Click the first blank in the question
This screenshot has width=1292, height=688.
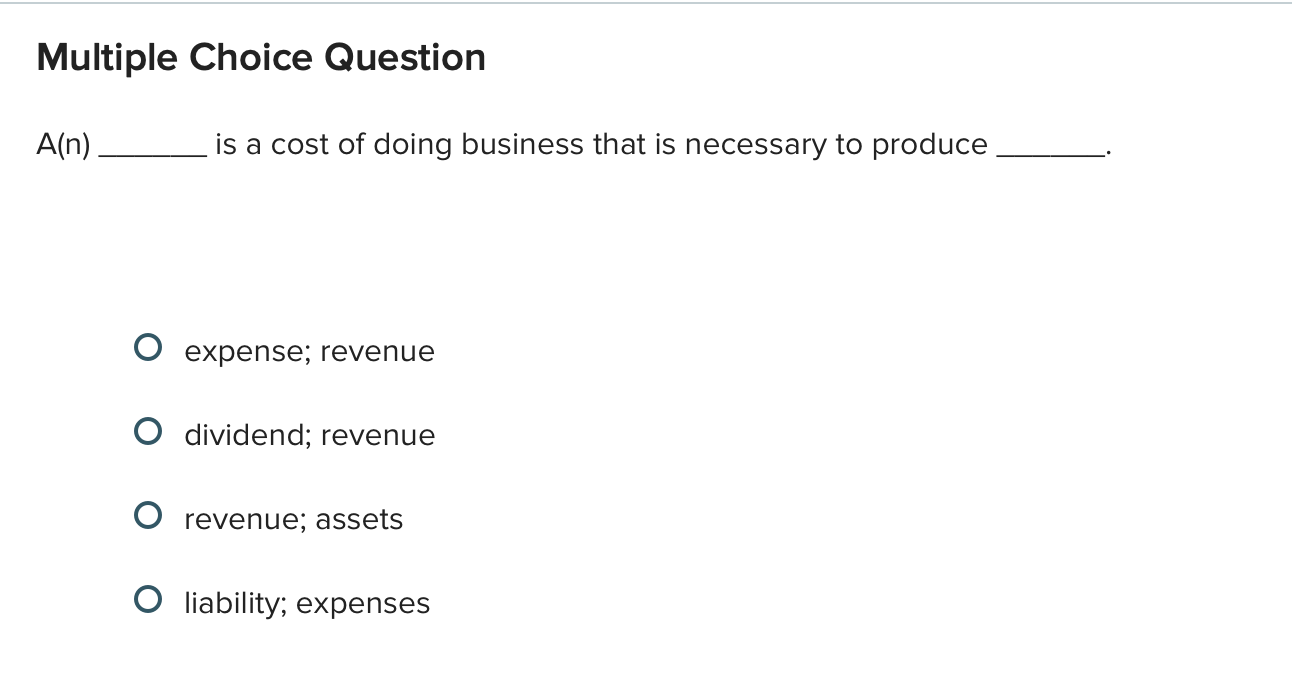click(154, 146)
